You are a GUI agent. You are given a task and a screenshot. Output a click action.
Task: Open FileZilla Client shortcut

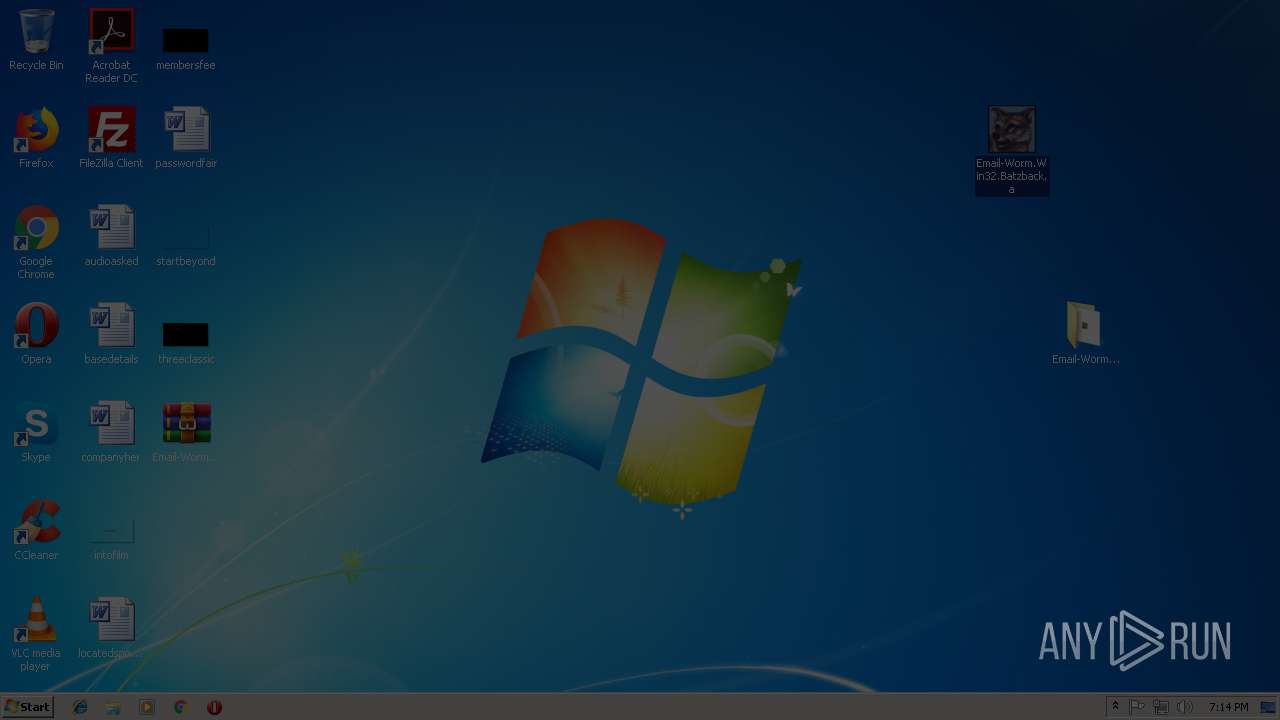pyautogui.click(x=111, y=138)
